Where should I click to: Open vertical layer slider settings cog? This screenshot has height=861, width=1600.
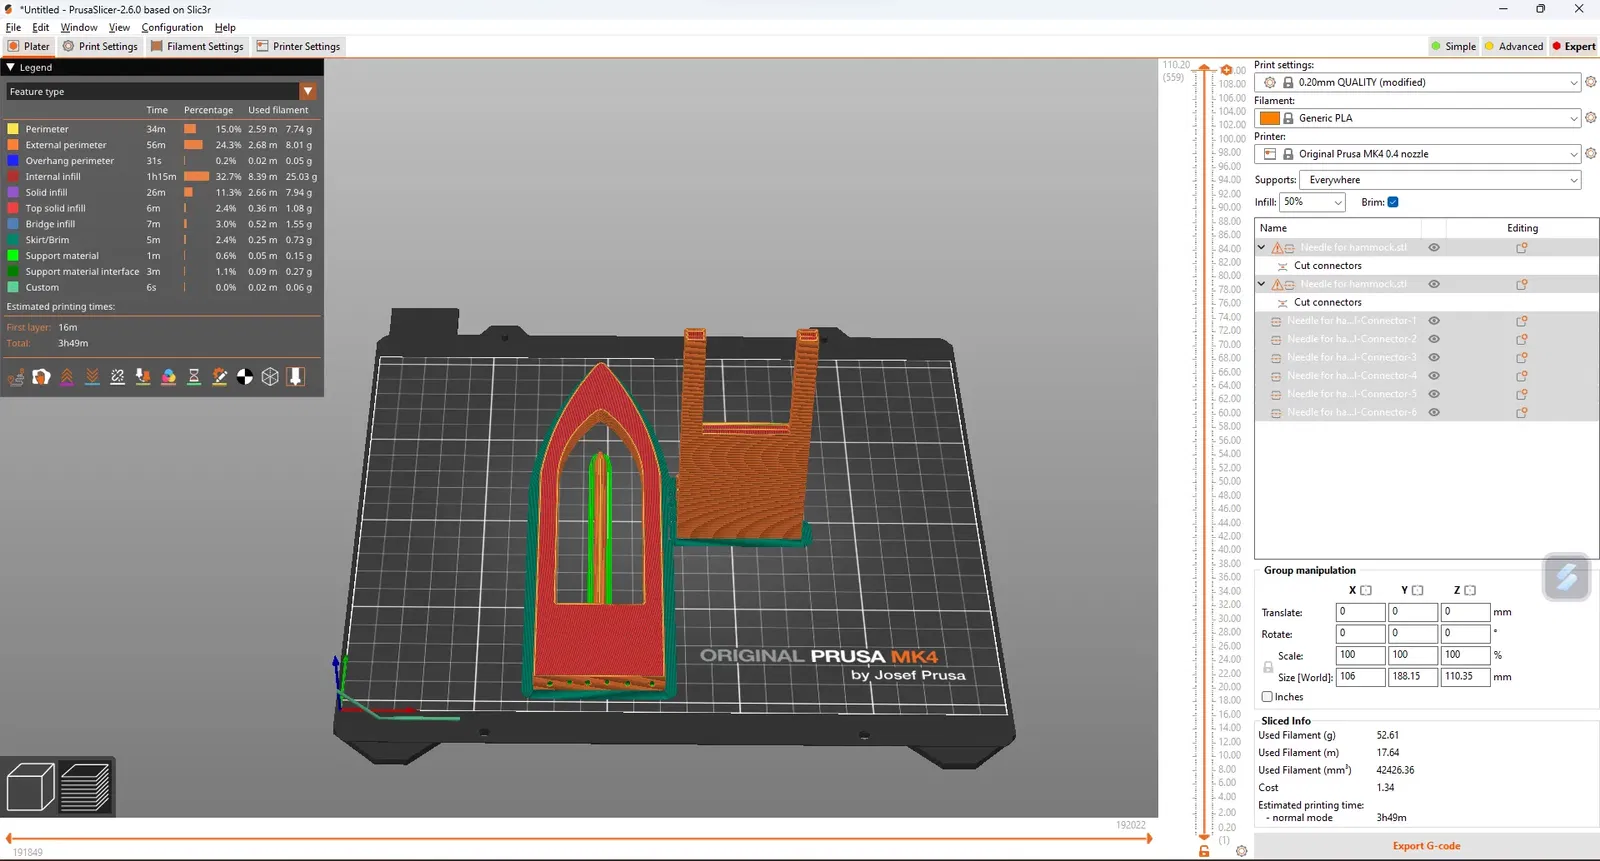tap(1241, 851)
